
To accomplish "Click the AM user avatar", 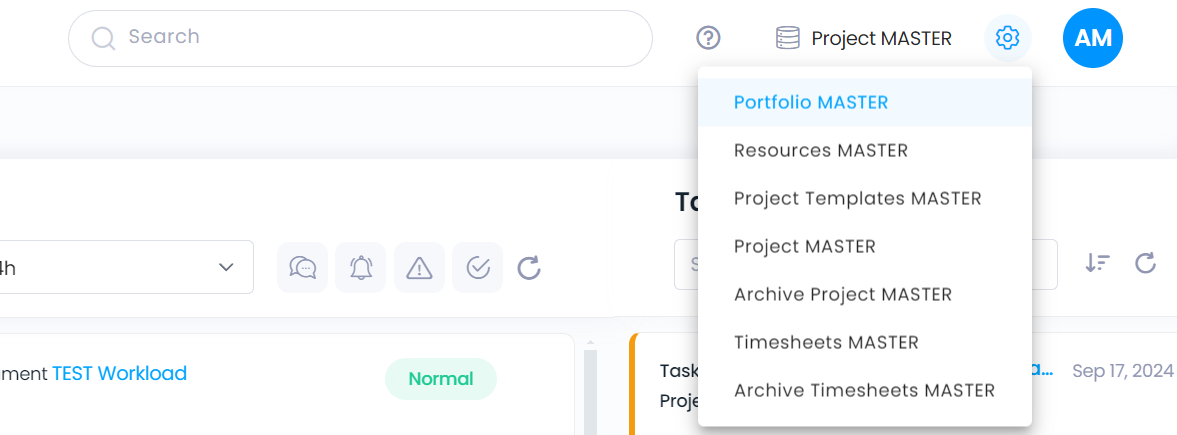I will tap(1092, 38).
